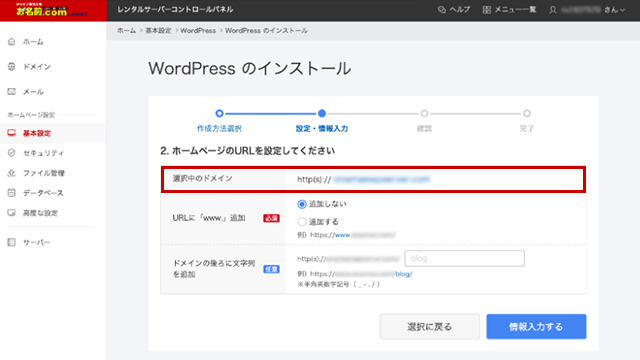
Task: Open ドメイン in the sidebar menu
Action: coord(37,67)
